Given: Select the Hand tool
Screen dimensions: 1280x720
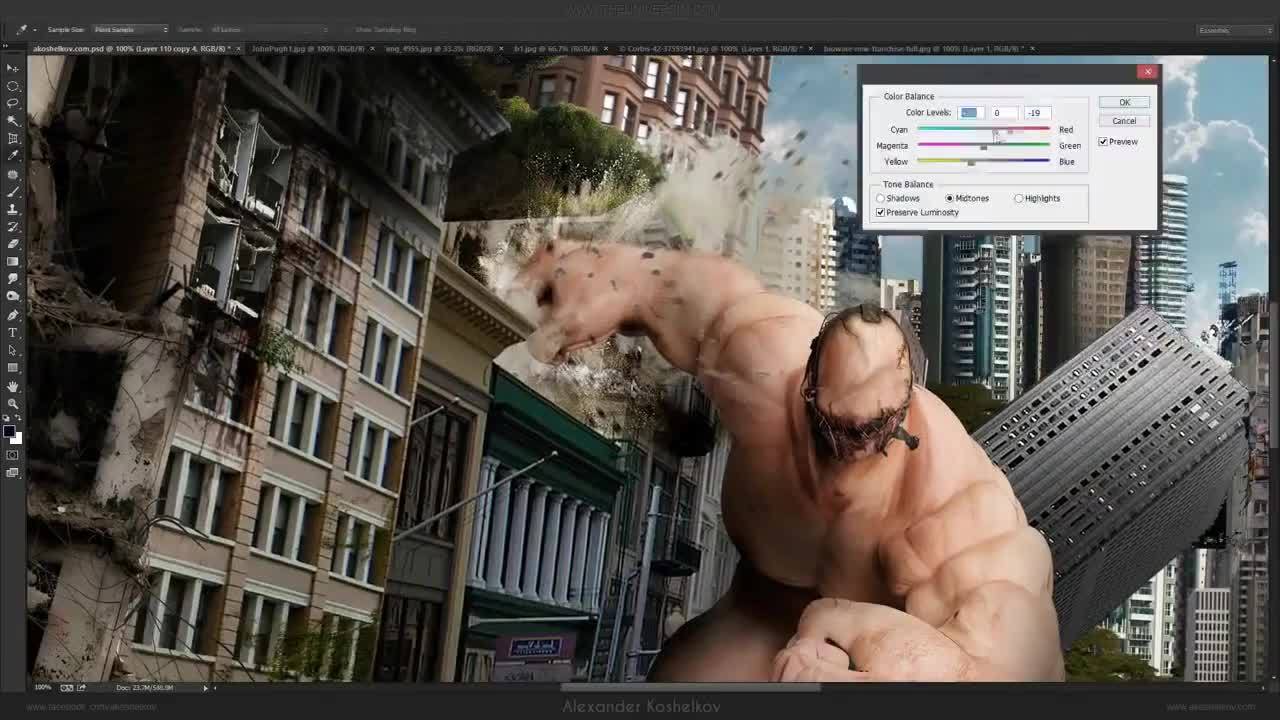Looking at the screenshot, I should click(x=13, y=386).
